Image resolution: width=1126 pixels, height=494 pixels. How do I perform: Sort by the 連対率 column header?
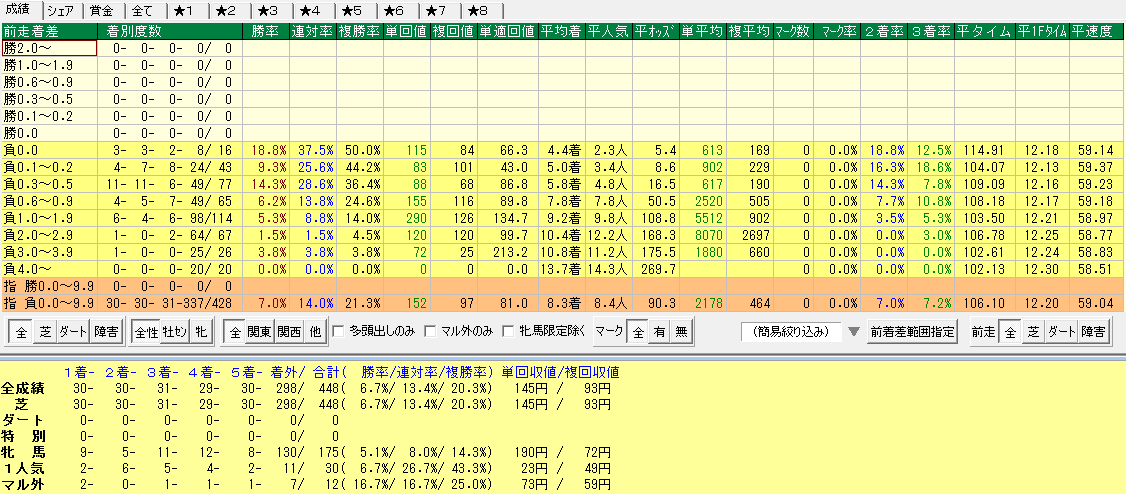click(312, 31)
